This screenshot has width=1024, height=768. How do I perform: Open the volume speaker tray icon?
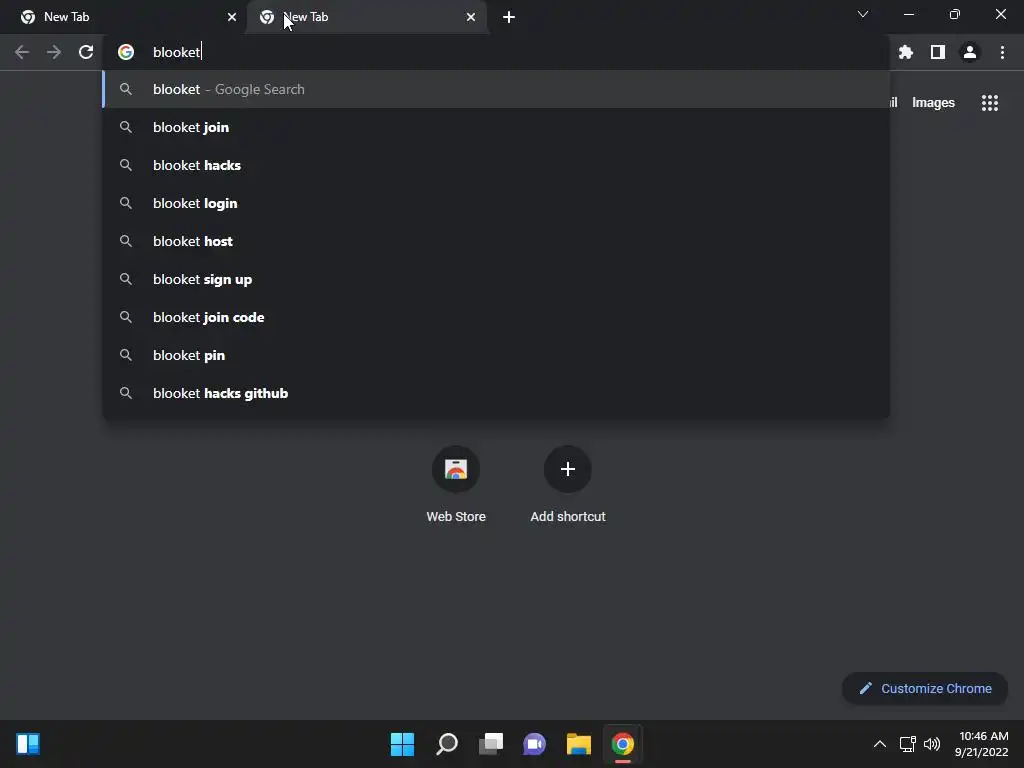(x=932, y=744)
